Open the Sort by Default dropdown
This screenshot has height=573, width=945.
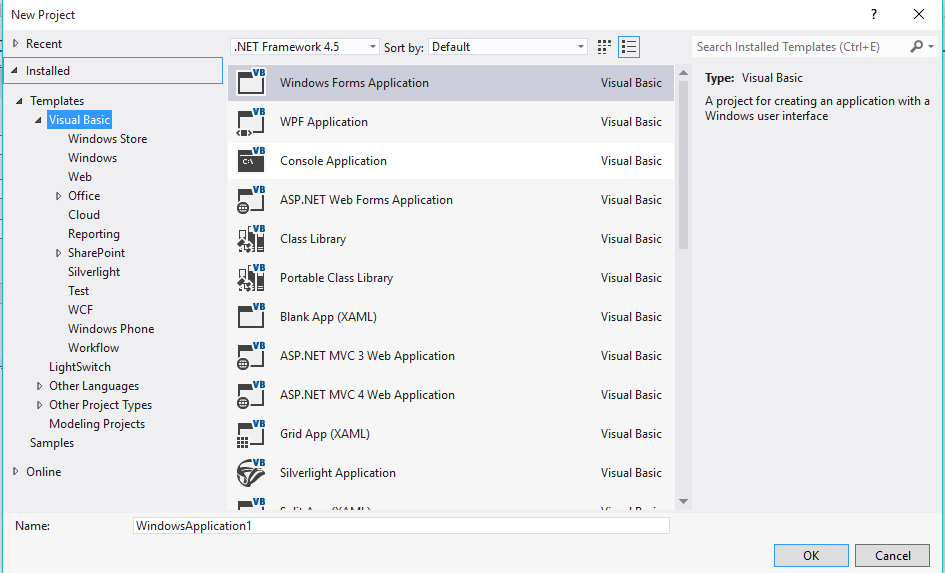click(x=508, y=47)
